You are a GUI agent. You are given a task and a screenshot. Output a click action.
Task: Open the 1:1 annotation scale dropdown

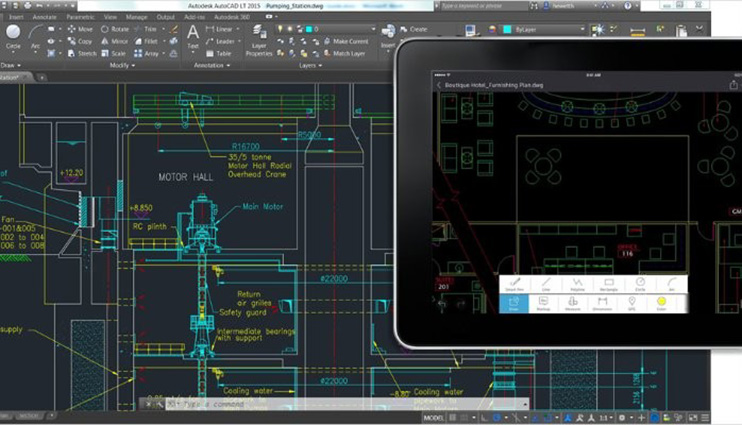(x=606, y=418)
